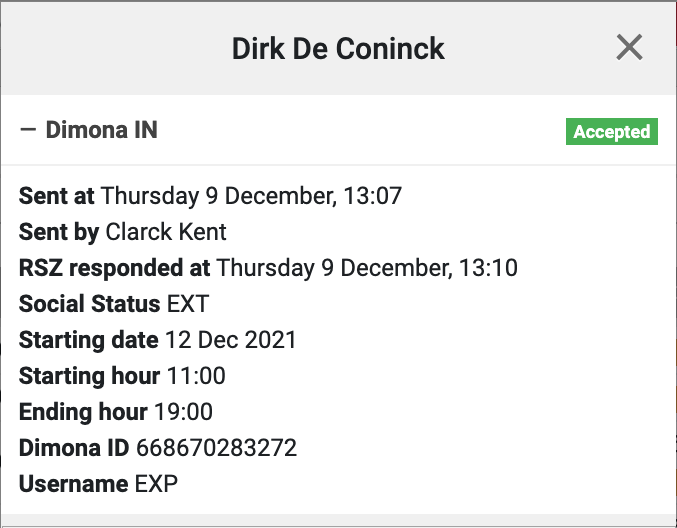Click the Dirk De Coninck title
This screenshot has height=528, width=677.
click(338, 48)
